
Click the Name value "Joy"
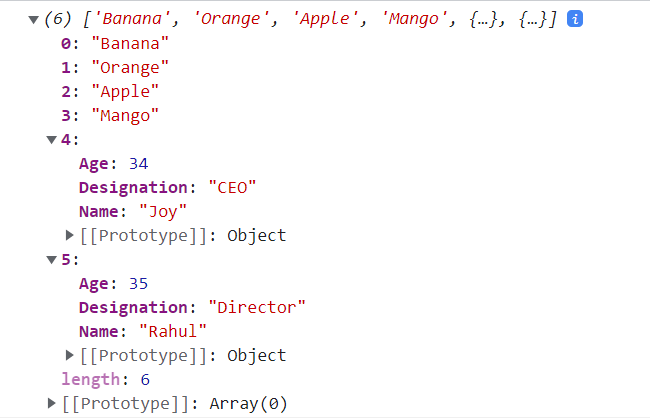click(x=163, y=212)
